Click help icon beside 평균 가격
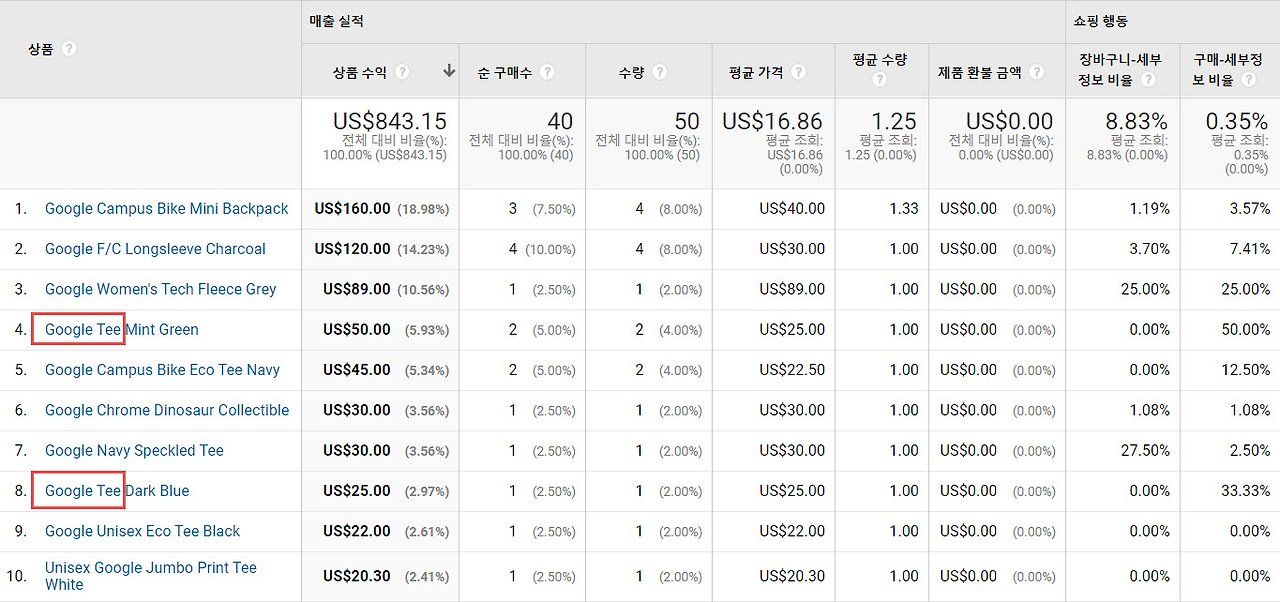1280x602 pixels. [x=798, y=72]
